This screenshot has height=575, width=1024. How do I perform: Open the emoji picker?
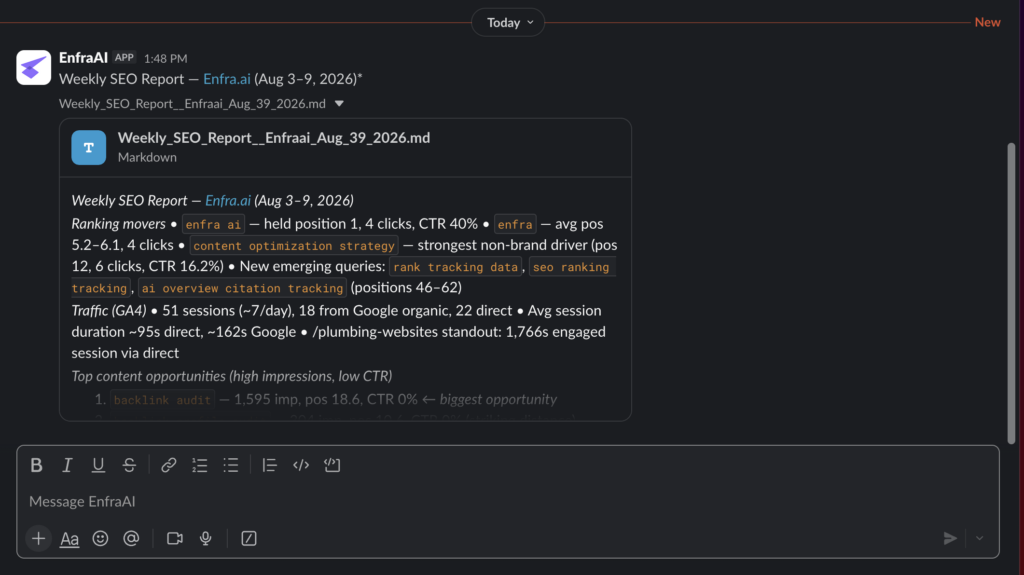point(100,538)
